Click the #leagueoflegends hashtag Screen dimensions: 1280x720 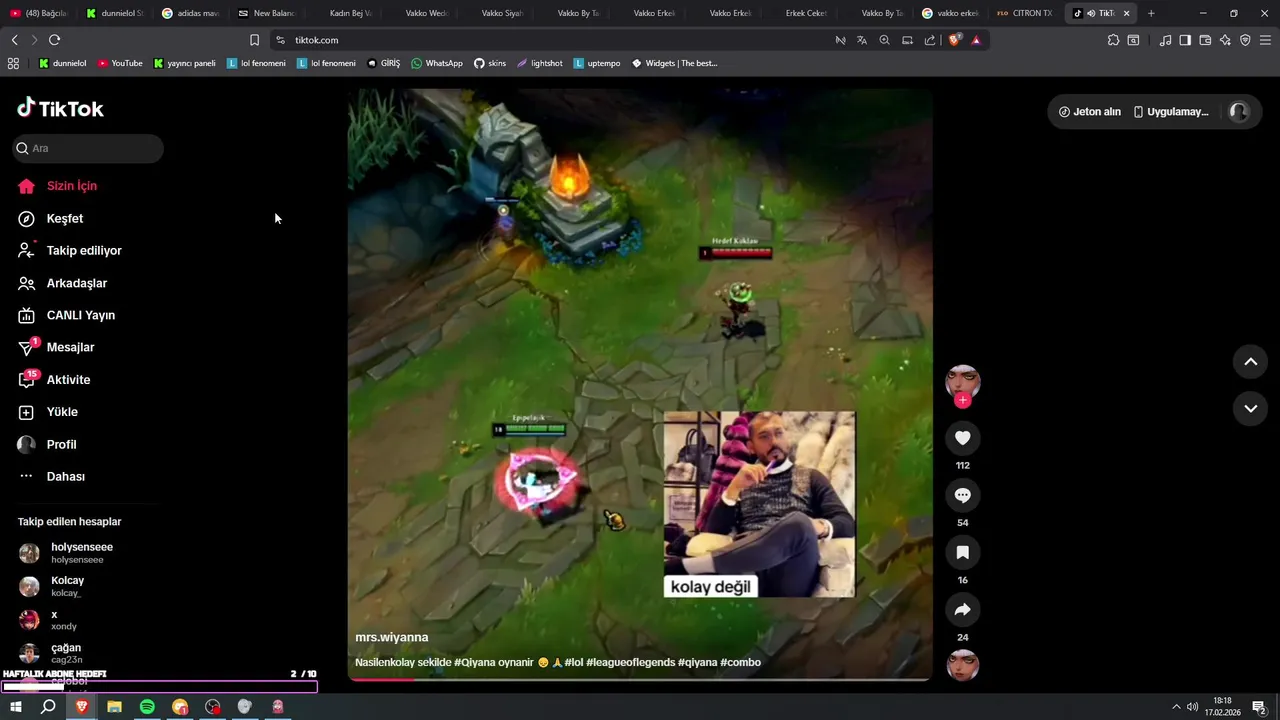click(x=630, y=662)
